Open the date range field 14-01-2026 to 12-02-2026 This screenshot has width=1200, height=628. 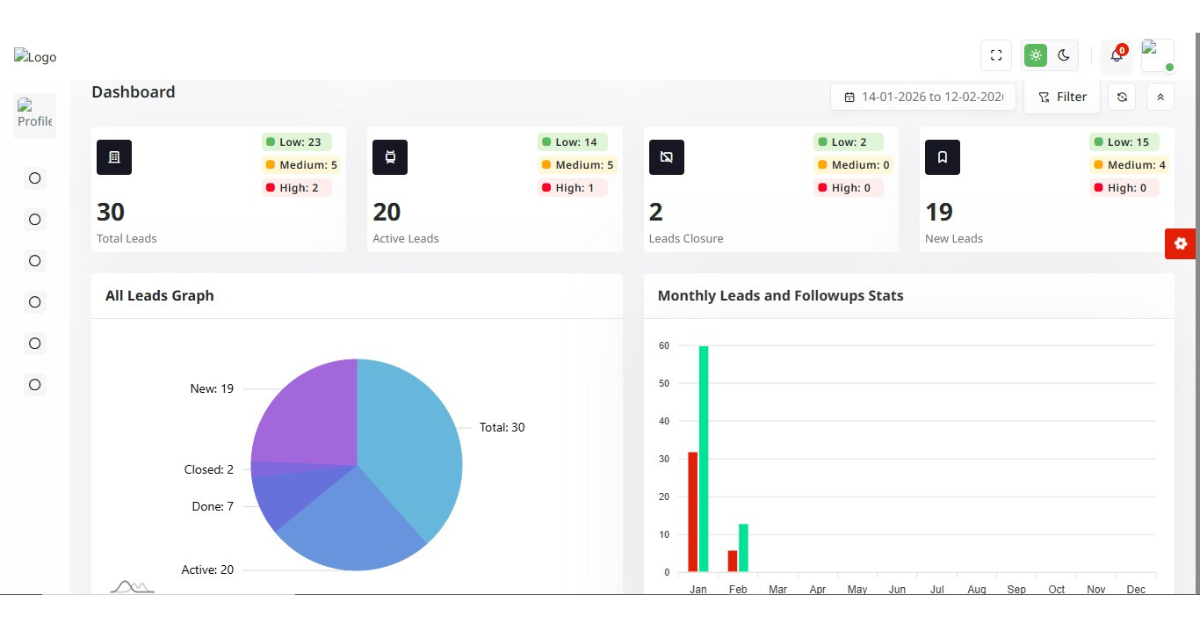(x=923, y=97)
